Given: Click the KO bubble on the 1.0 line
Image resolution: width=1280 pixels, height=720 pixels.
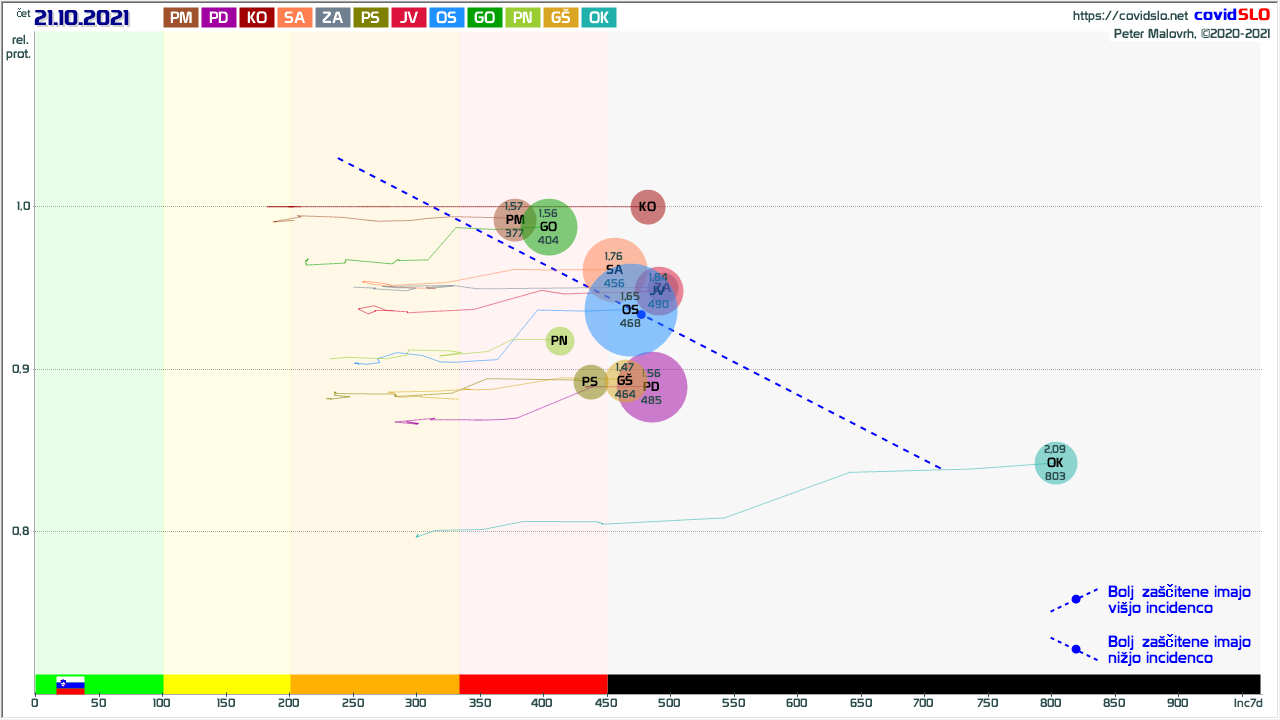Looking at the screenshot, I should 648,207.
